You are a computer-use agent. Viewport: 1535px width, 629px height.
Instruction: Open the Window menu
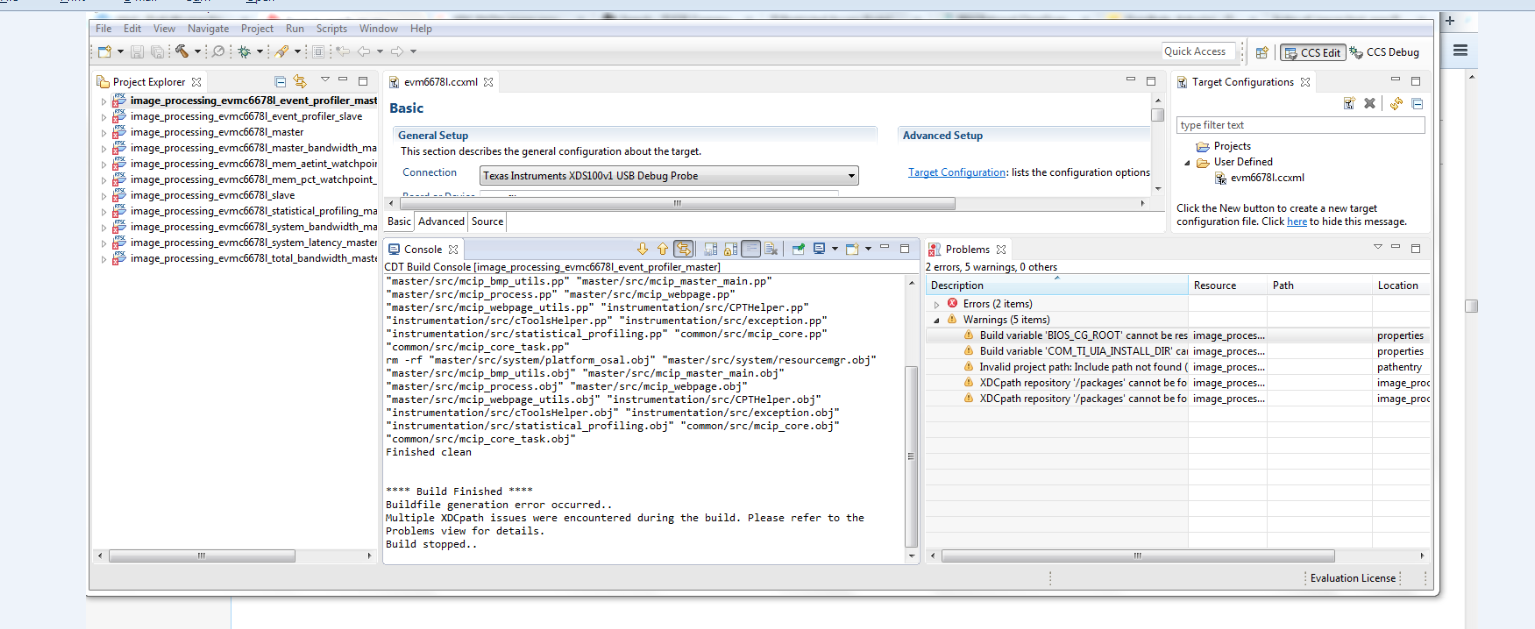click(x=378, y=29)
